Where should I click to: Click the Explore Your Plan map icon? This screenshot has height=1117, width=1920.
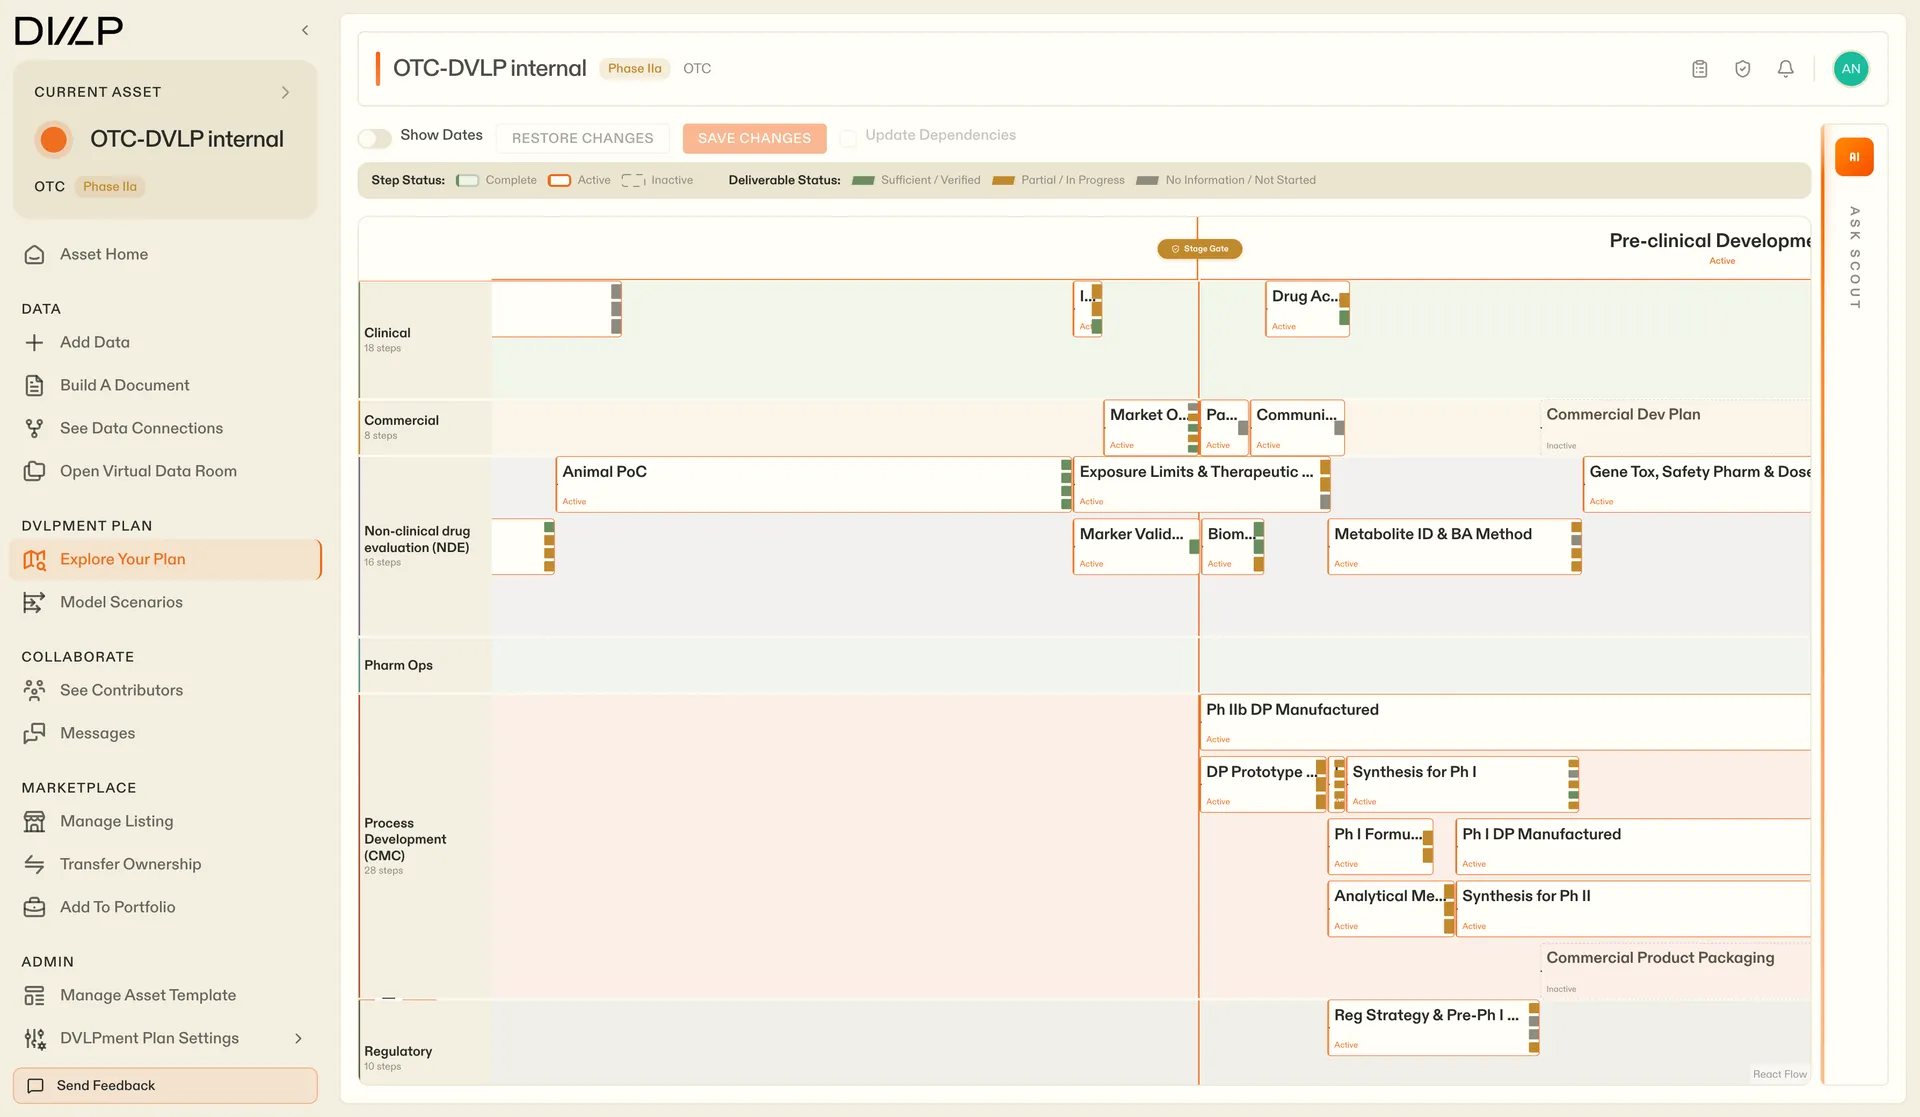click(x=34, y=560)
